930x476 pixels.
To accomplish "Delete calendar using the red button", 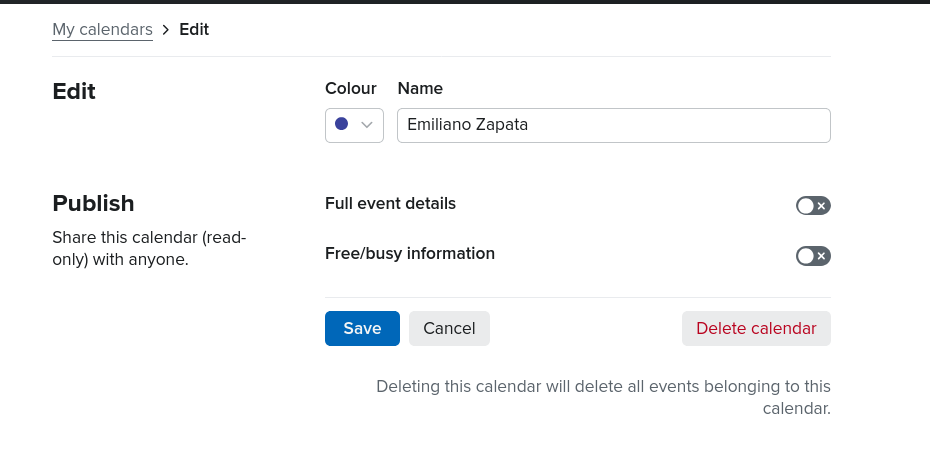I will coord(756,328).
